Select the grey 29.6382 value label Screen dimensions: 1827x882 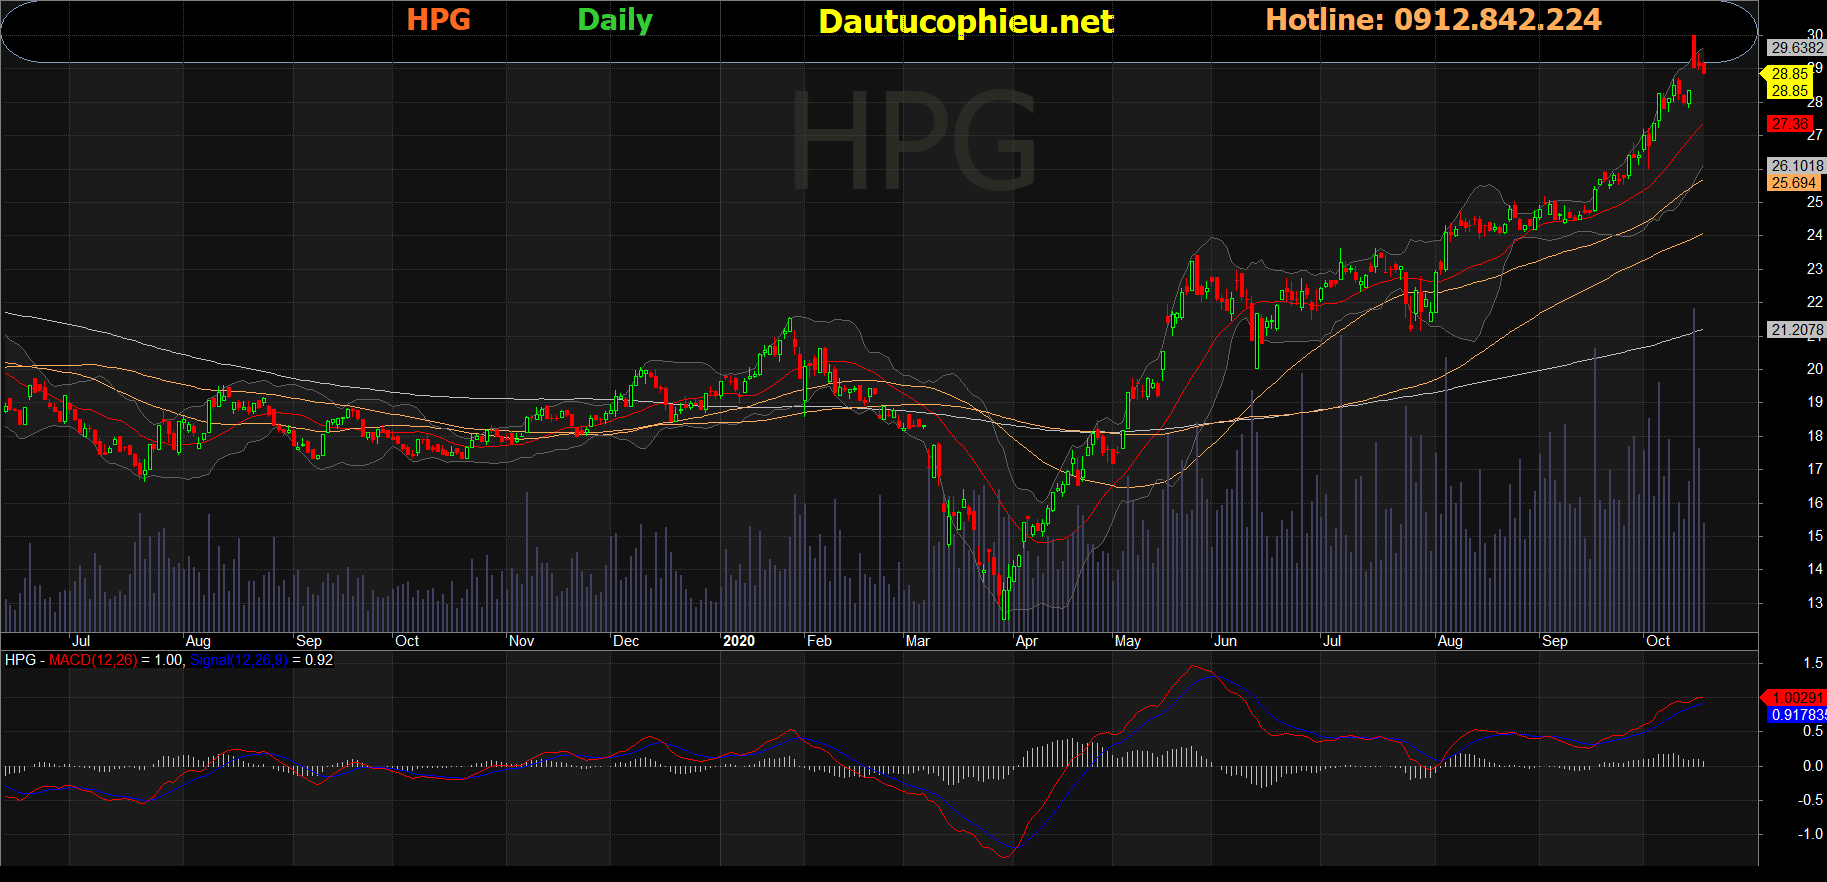(x=1796, y=48)
